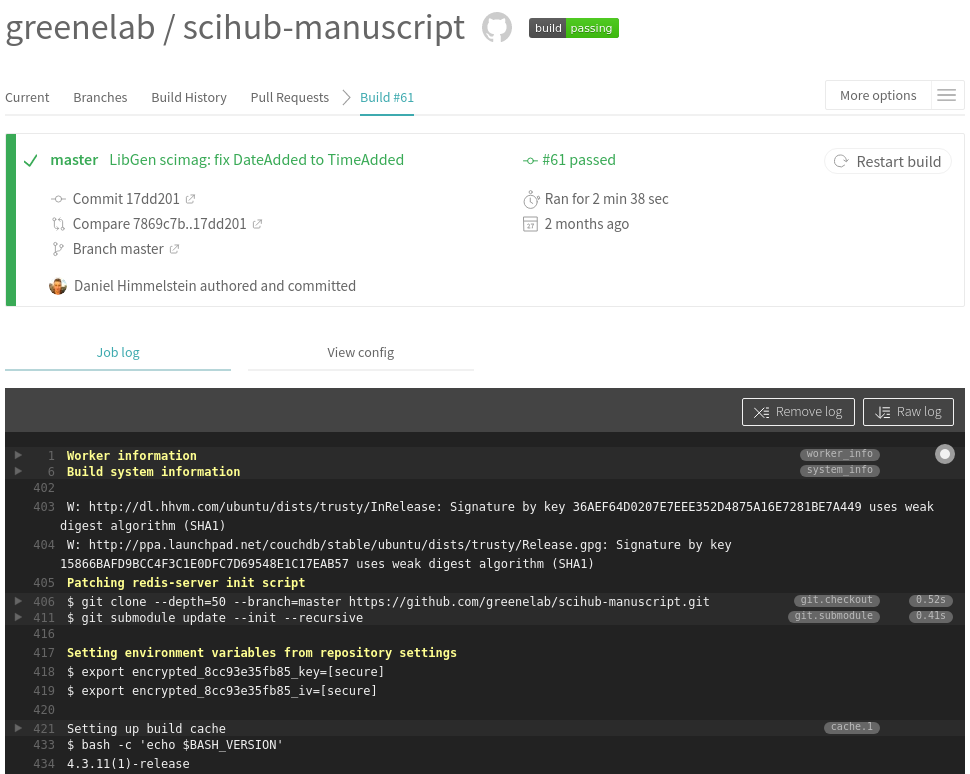Click the Restart build button

point(888,161)
